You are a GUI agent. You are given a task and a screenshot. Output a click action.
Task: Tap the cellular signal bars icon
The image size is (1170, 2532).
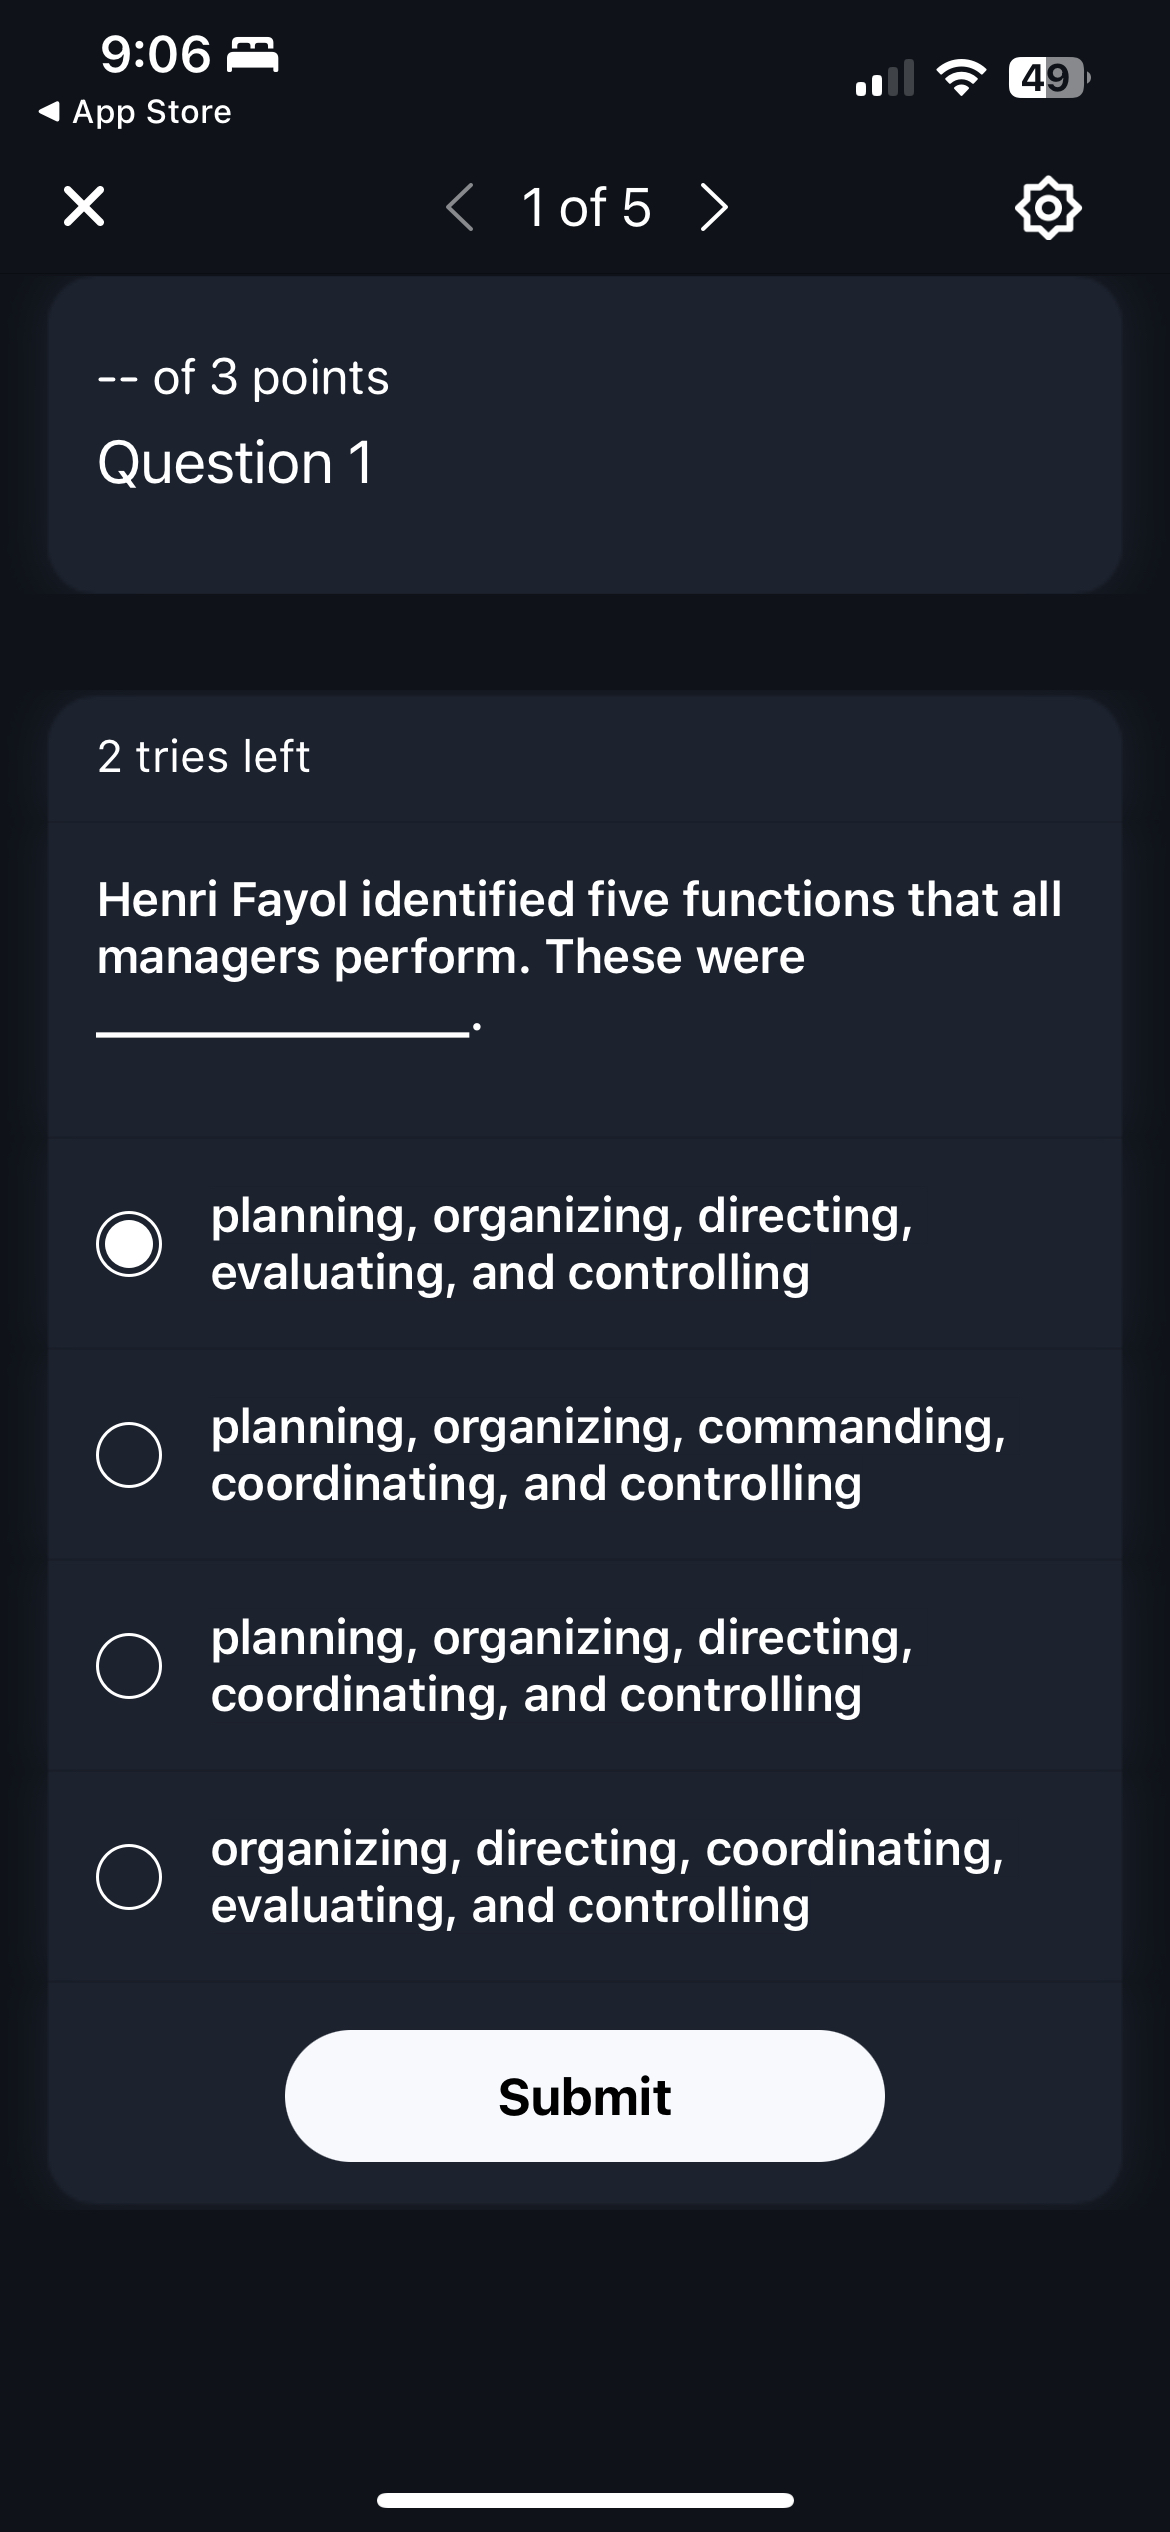[x=884, y=78]
